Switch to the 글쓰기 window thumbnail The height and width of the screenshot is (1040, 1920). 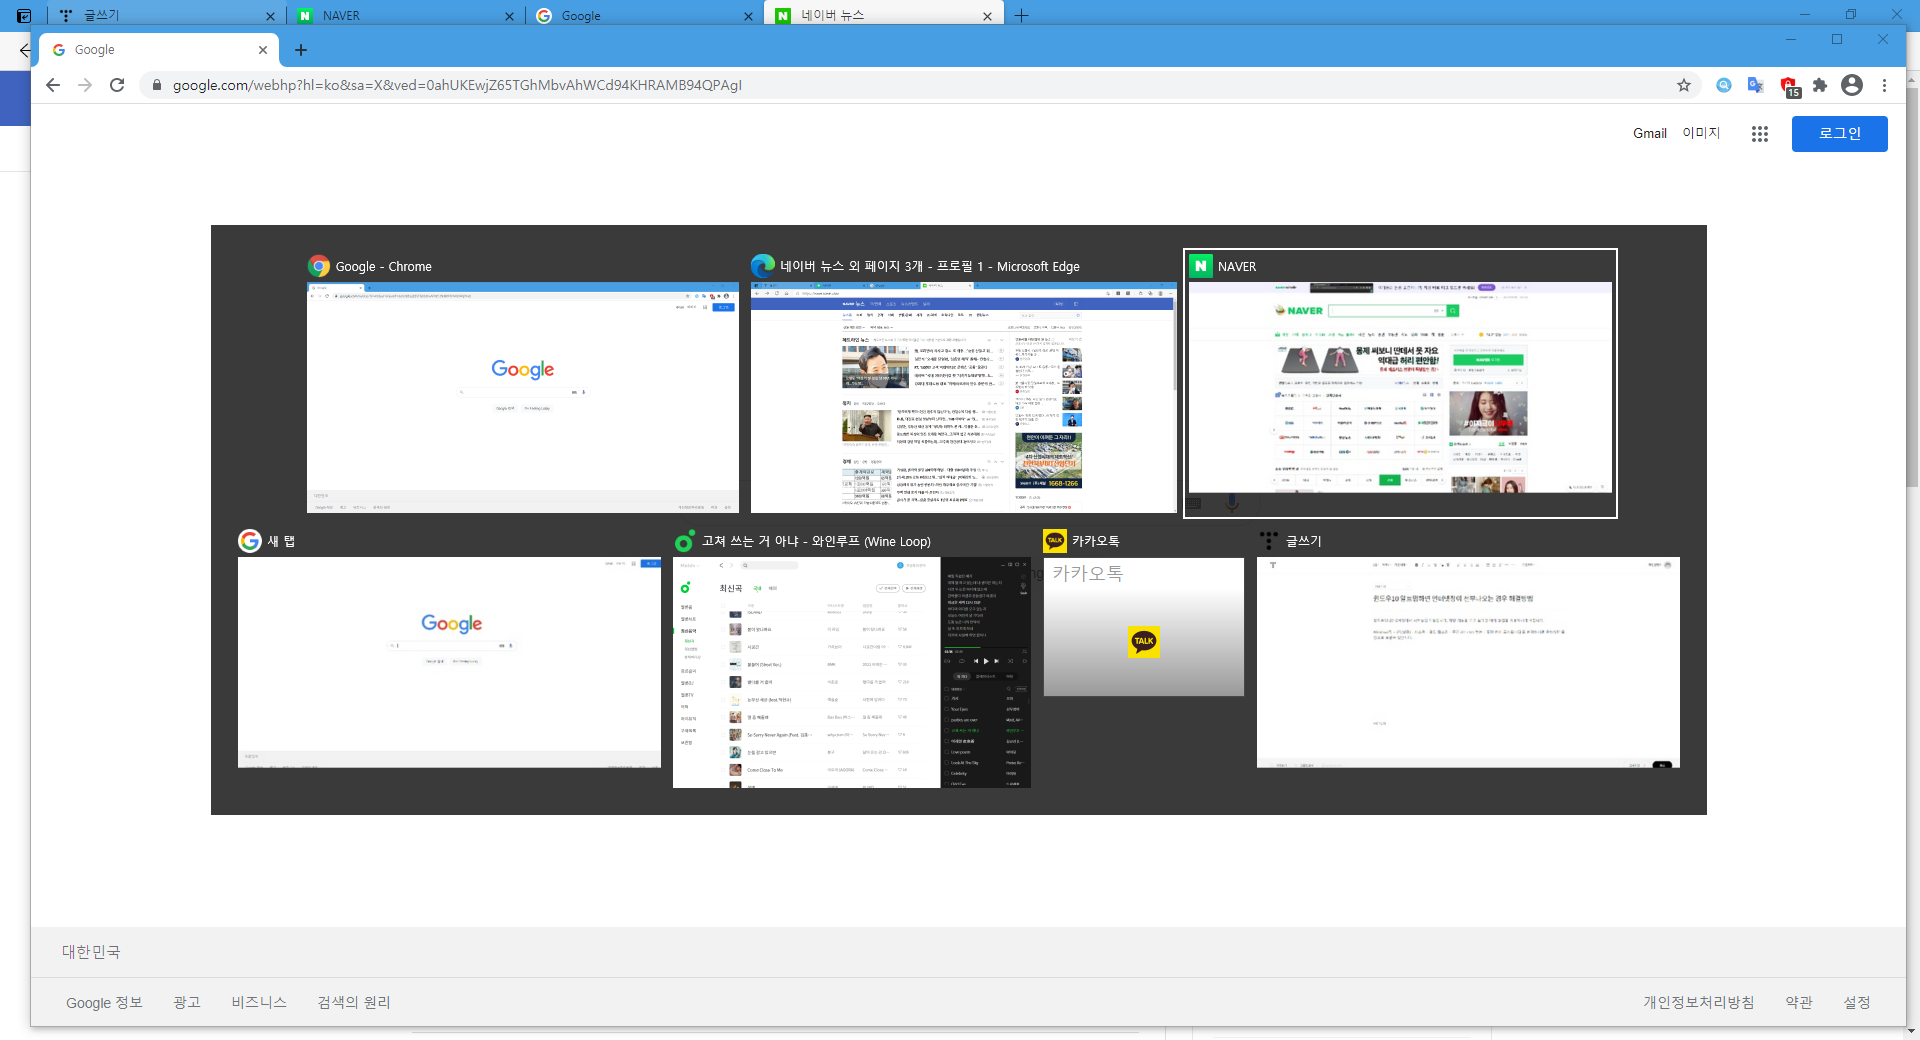pos(1468,662)
